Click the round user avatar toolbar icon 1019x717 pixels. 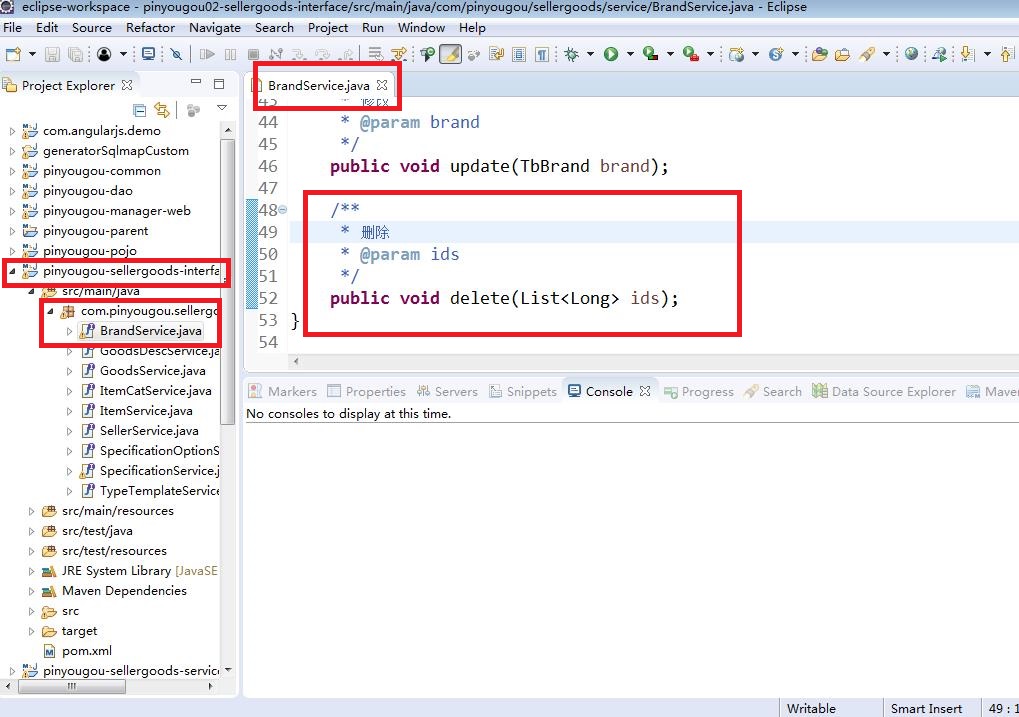104,55
